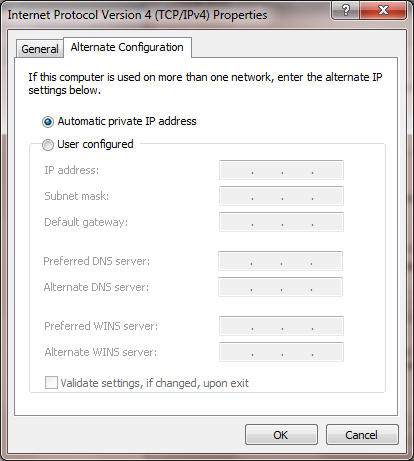The width and height of the screenshot is (414, 461).
Task: Select the Alternate Configuration tab
Action: click(127, 47)
